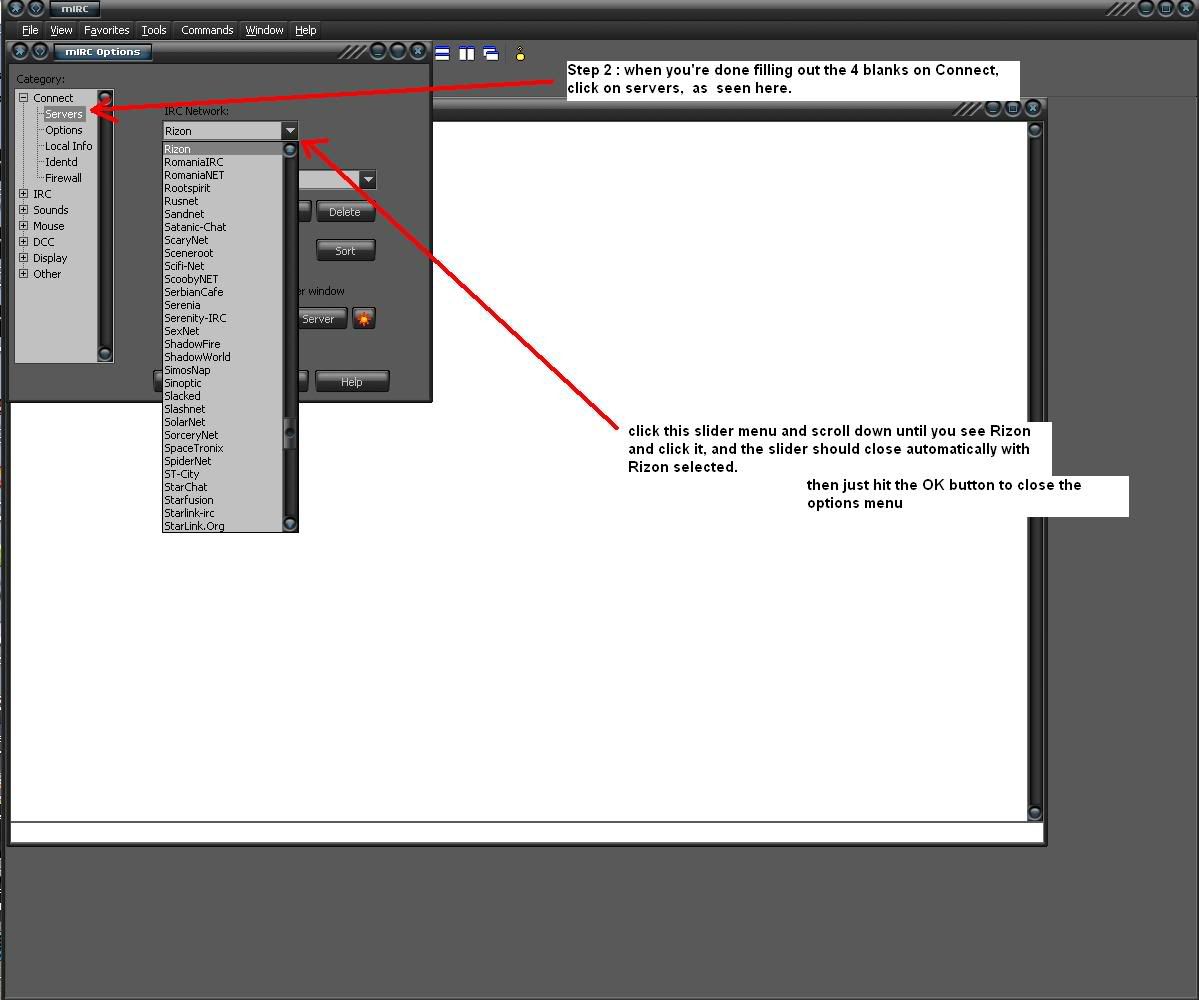This screenshot has width=1199, height=1000.
Task: Expand the DCC tree category
Action: point(24,242)
